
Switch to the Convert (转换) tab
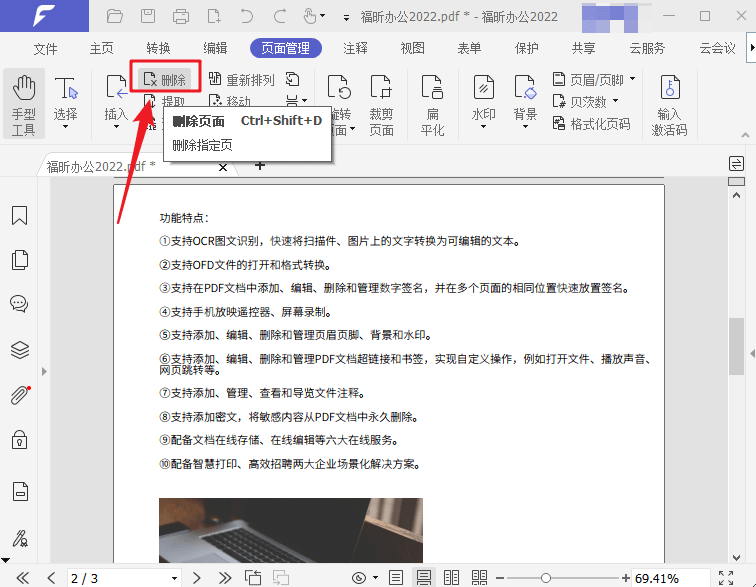click(x=159, y=48)
